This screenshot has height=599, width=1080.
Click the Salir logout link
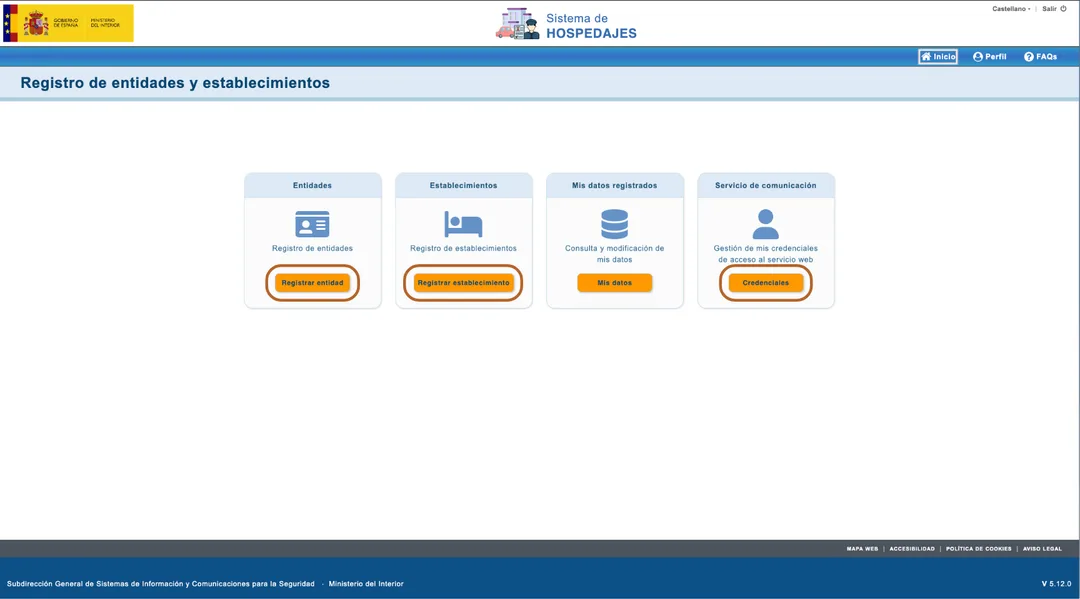1049,9
